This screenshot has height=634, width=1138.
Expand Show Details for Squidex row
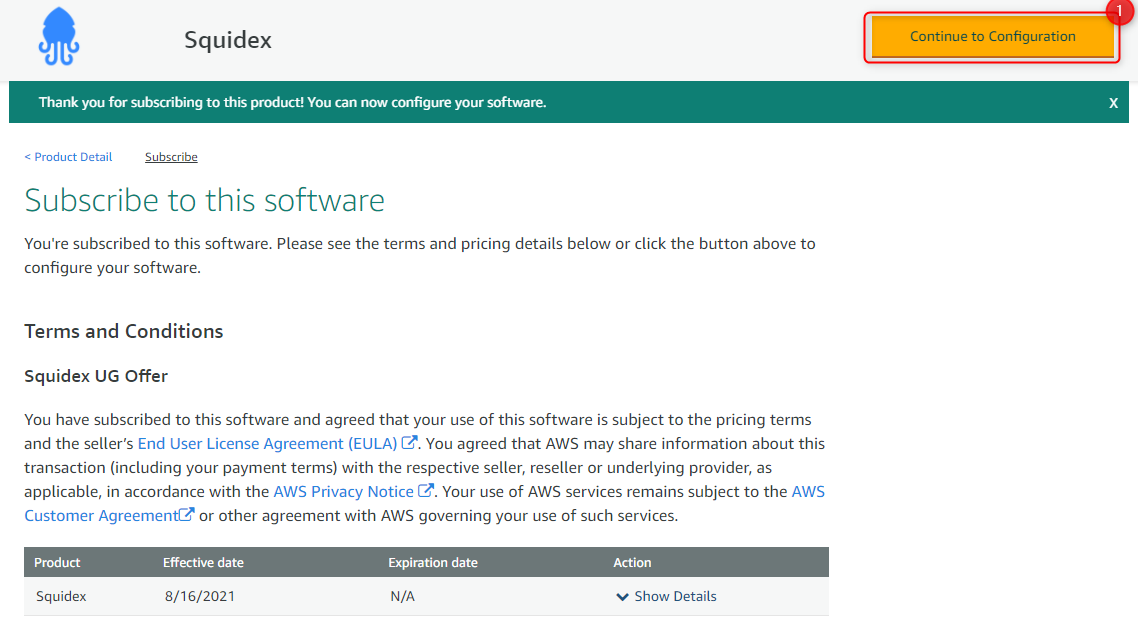[x=666, y=596]
